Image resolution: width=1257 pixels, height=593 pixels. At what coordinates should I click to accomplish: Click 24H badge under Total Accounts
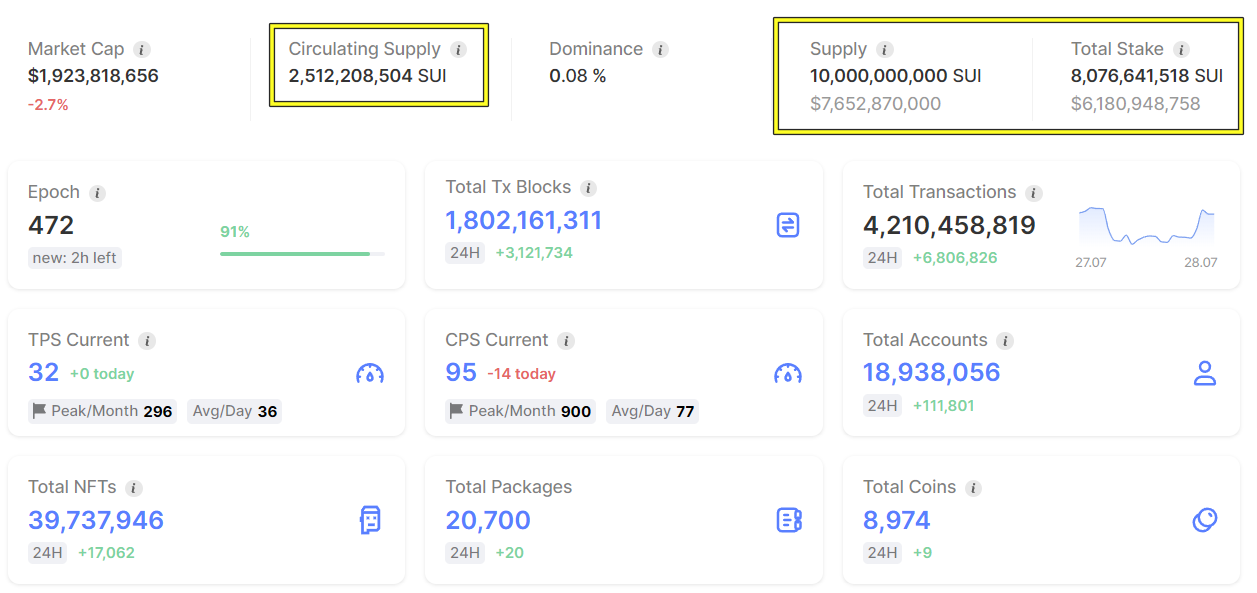[x=883, y=406]
